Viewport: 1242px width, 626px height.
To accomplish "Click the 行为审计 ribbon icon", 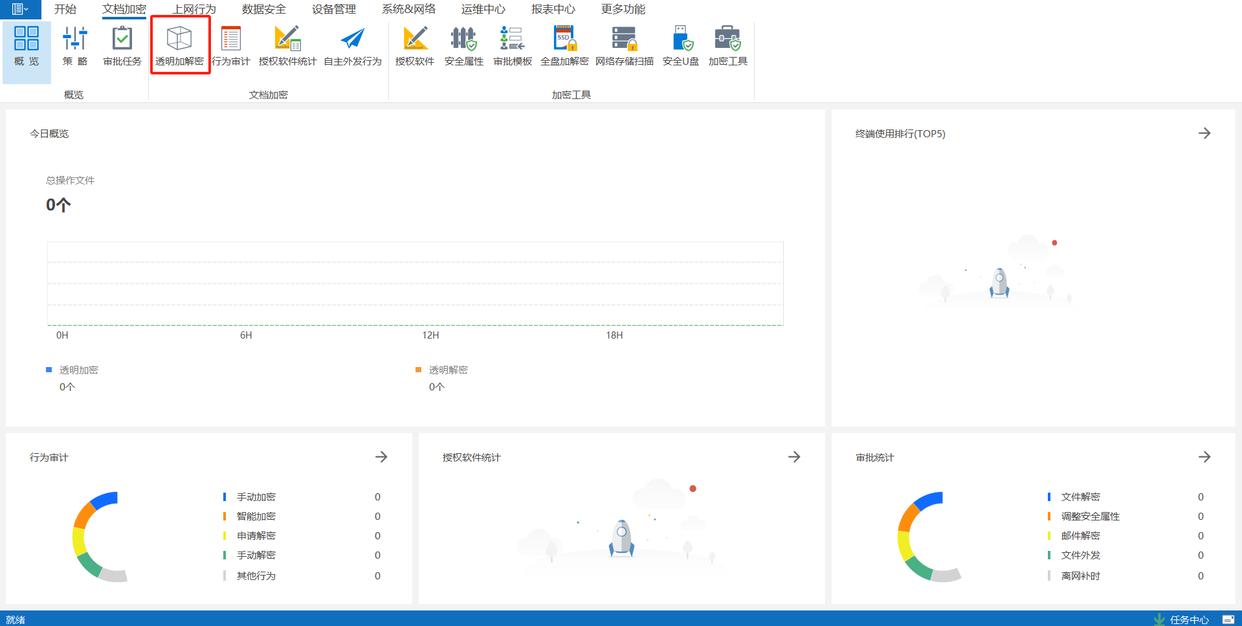I will tap(231, 46).
